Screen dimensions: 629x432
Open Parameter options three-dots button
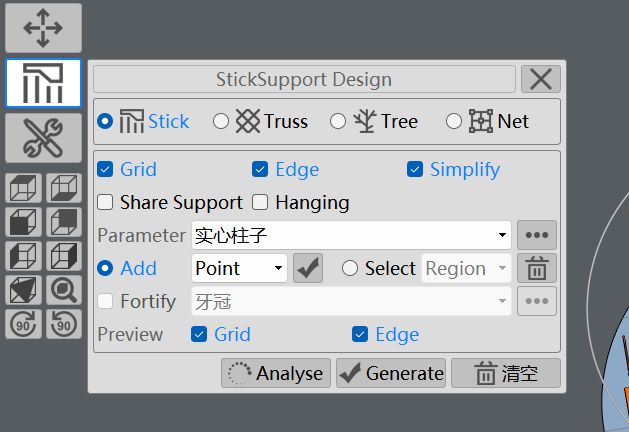click(x=537, y=236)
